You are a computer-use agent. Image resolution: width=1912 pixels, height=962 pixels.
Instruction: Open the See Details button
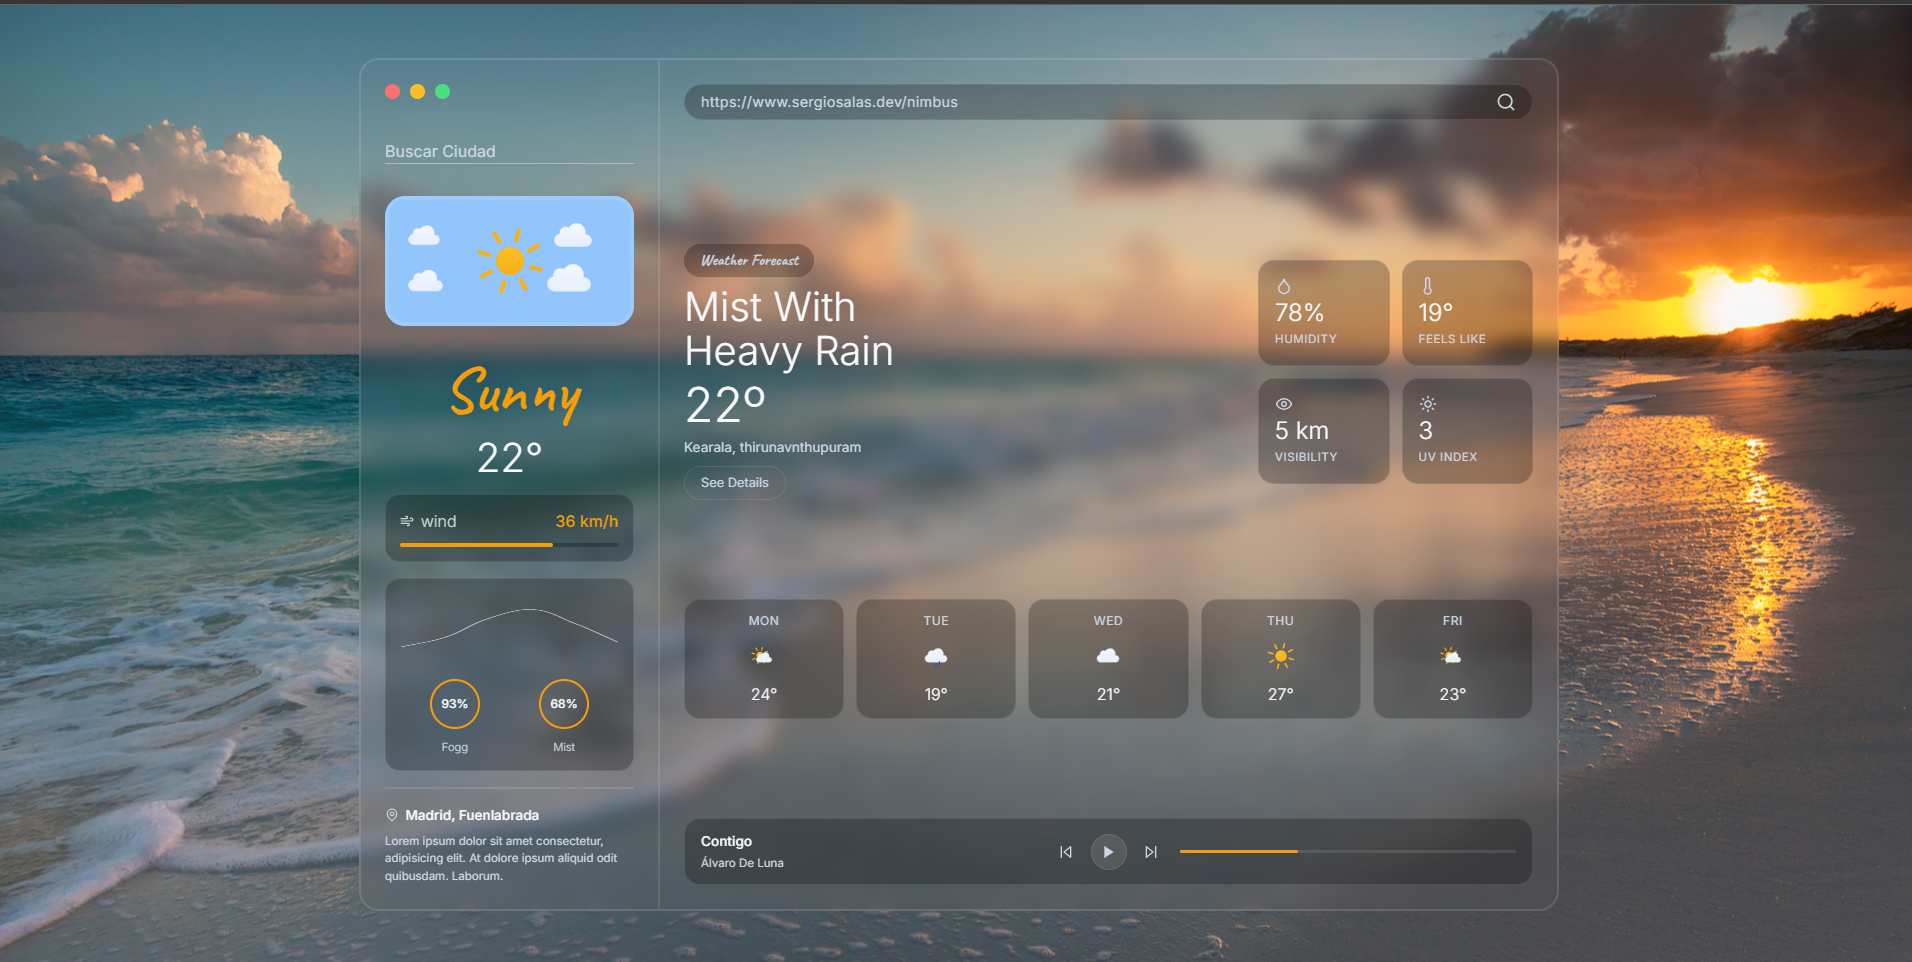735,483
